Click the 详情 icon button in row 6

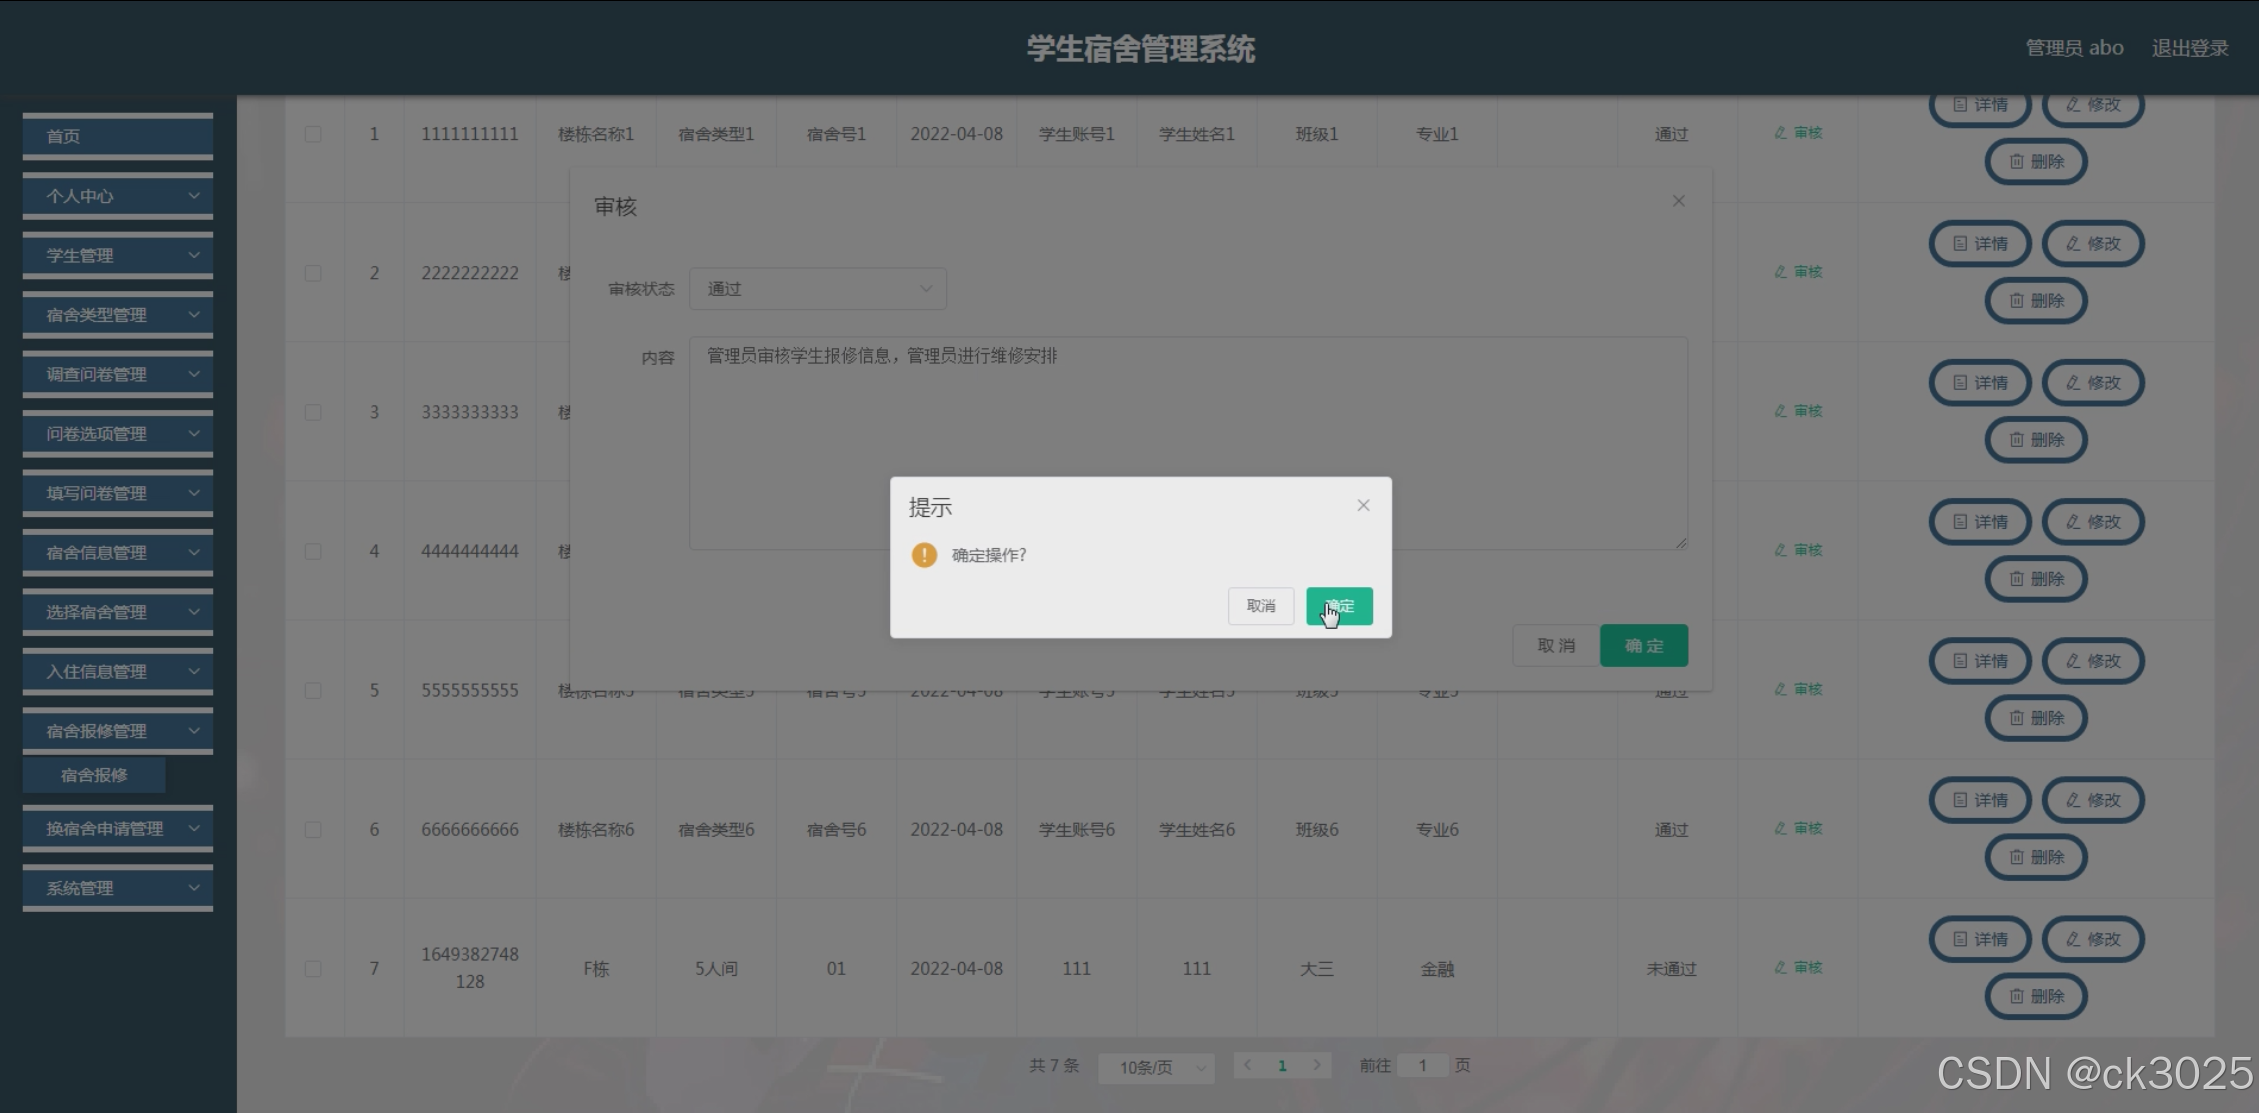pyautogui.click(x=1979, y=800)
